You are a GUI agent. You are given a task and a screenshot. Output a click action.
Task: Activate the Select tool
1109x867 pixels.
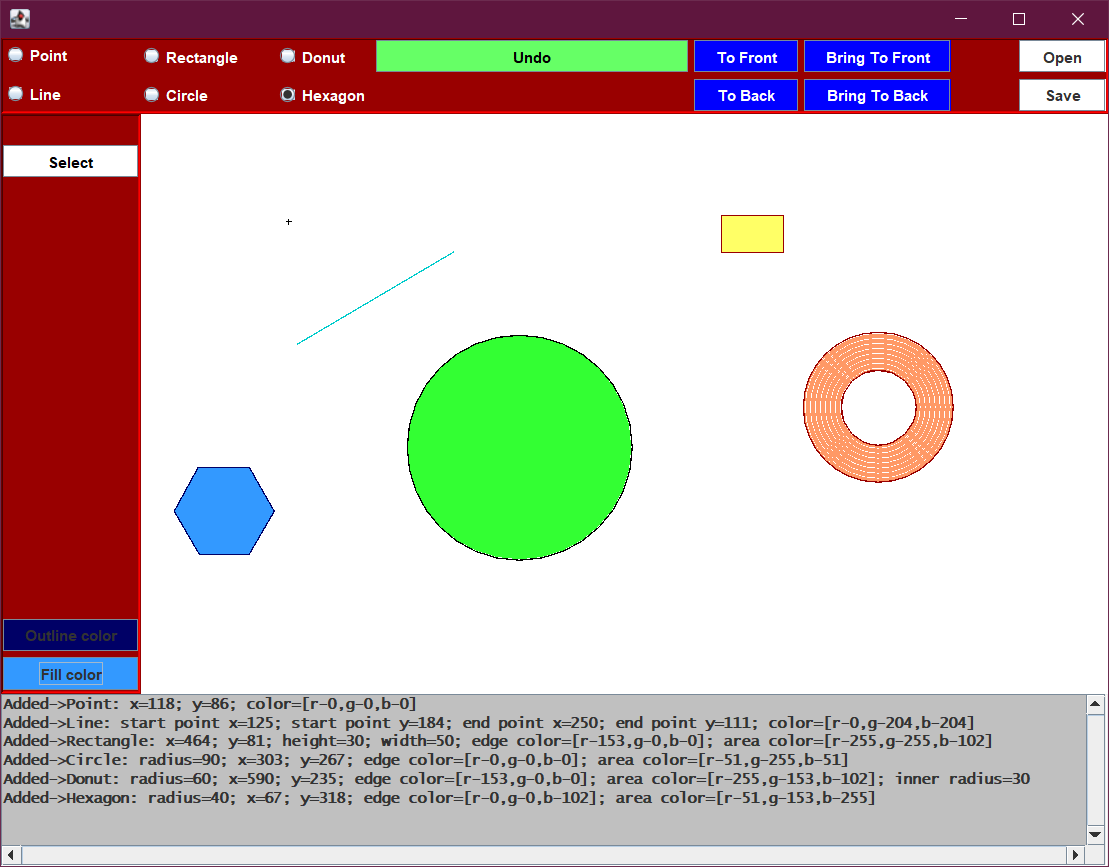pos(70,161)
